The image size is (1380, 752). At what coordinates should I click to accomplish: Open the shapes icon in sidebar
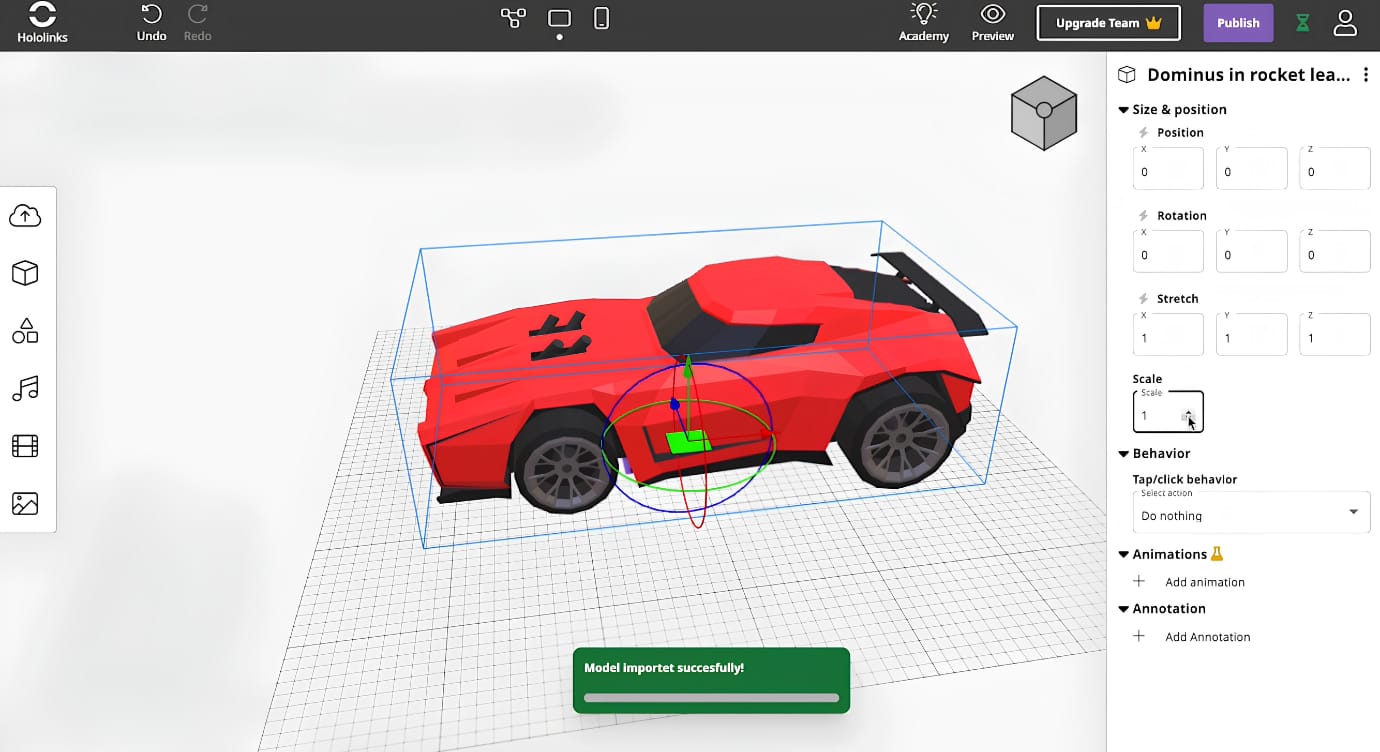coord(25,331)
